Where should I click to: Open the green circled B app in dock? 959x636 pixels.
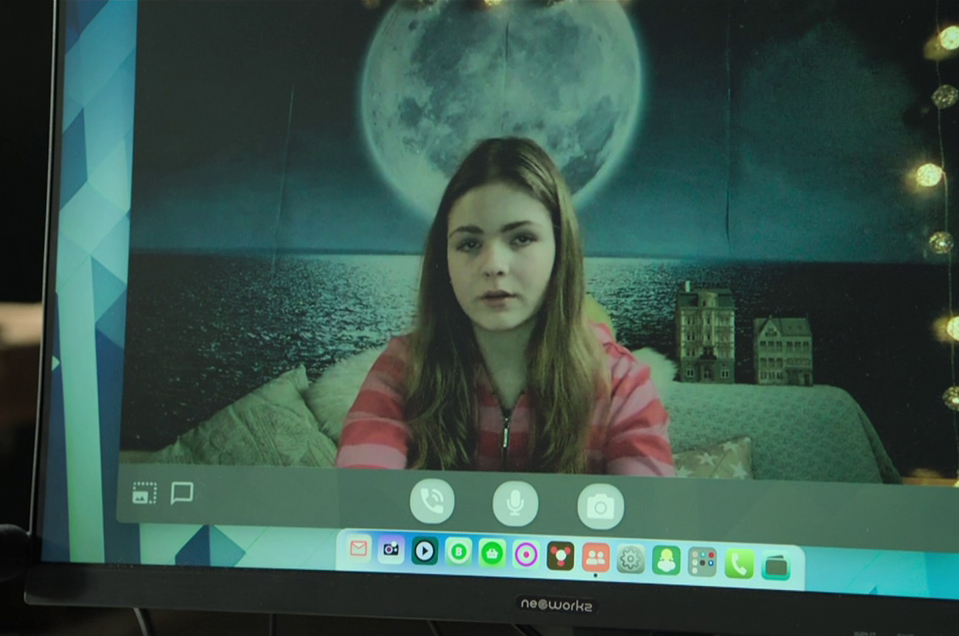pos(458,551)
